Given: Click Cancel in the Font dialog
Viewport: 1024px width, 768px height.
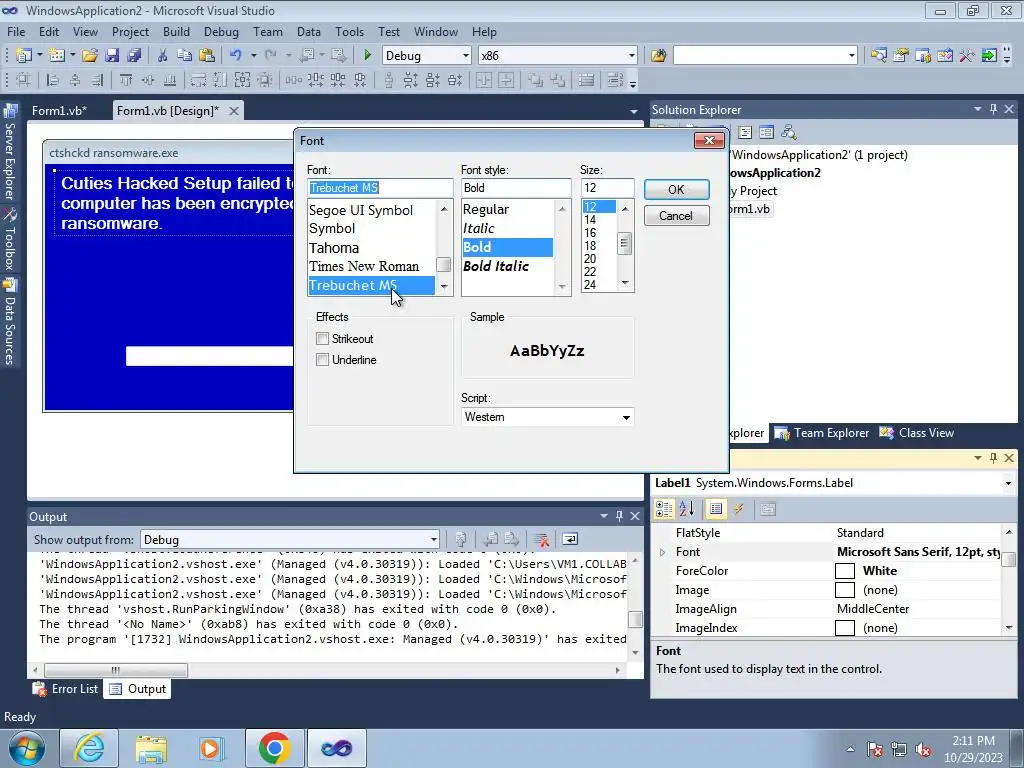Looking at the screenshot, I should 677,216.
